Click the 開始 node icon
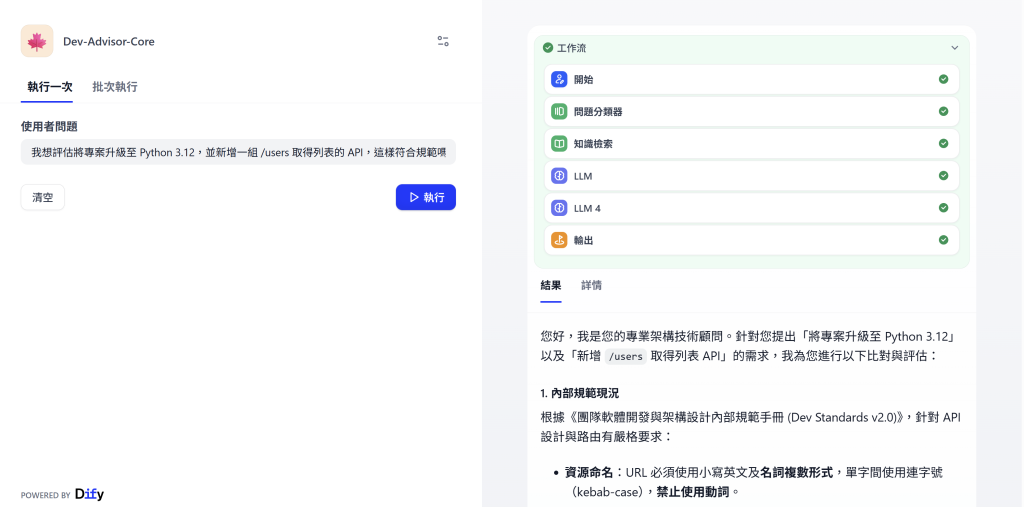 coord(559,80)
